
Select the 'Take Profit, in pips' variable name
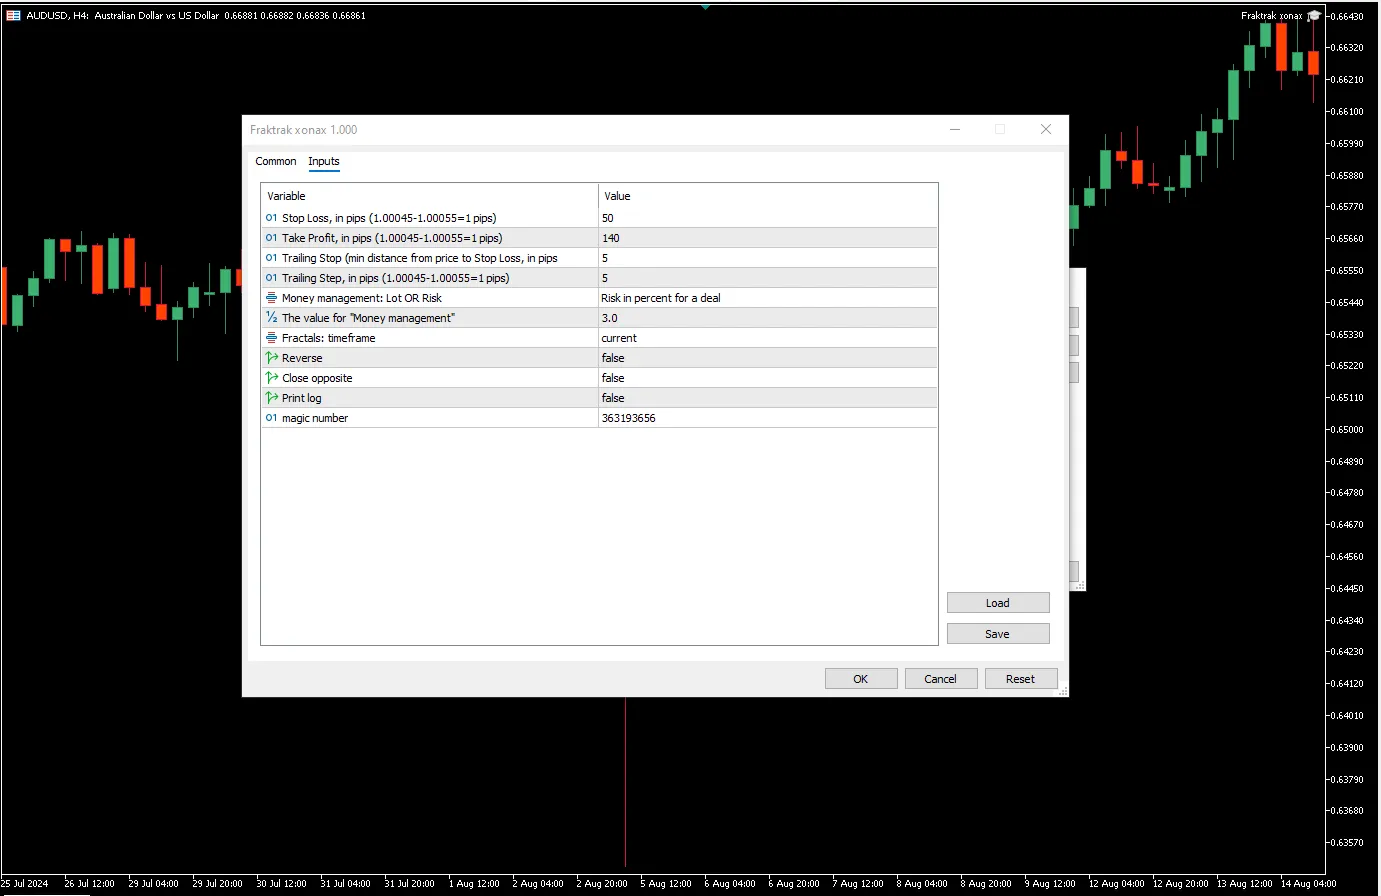click(x=392, y=238)
